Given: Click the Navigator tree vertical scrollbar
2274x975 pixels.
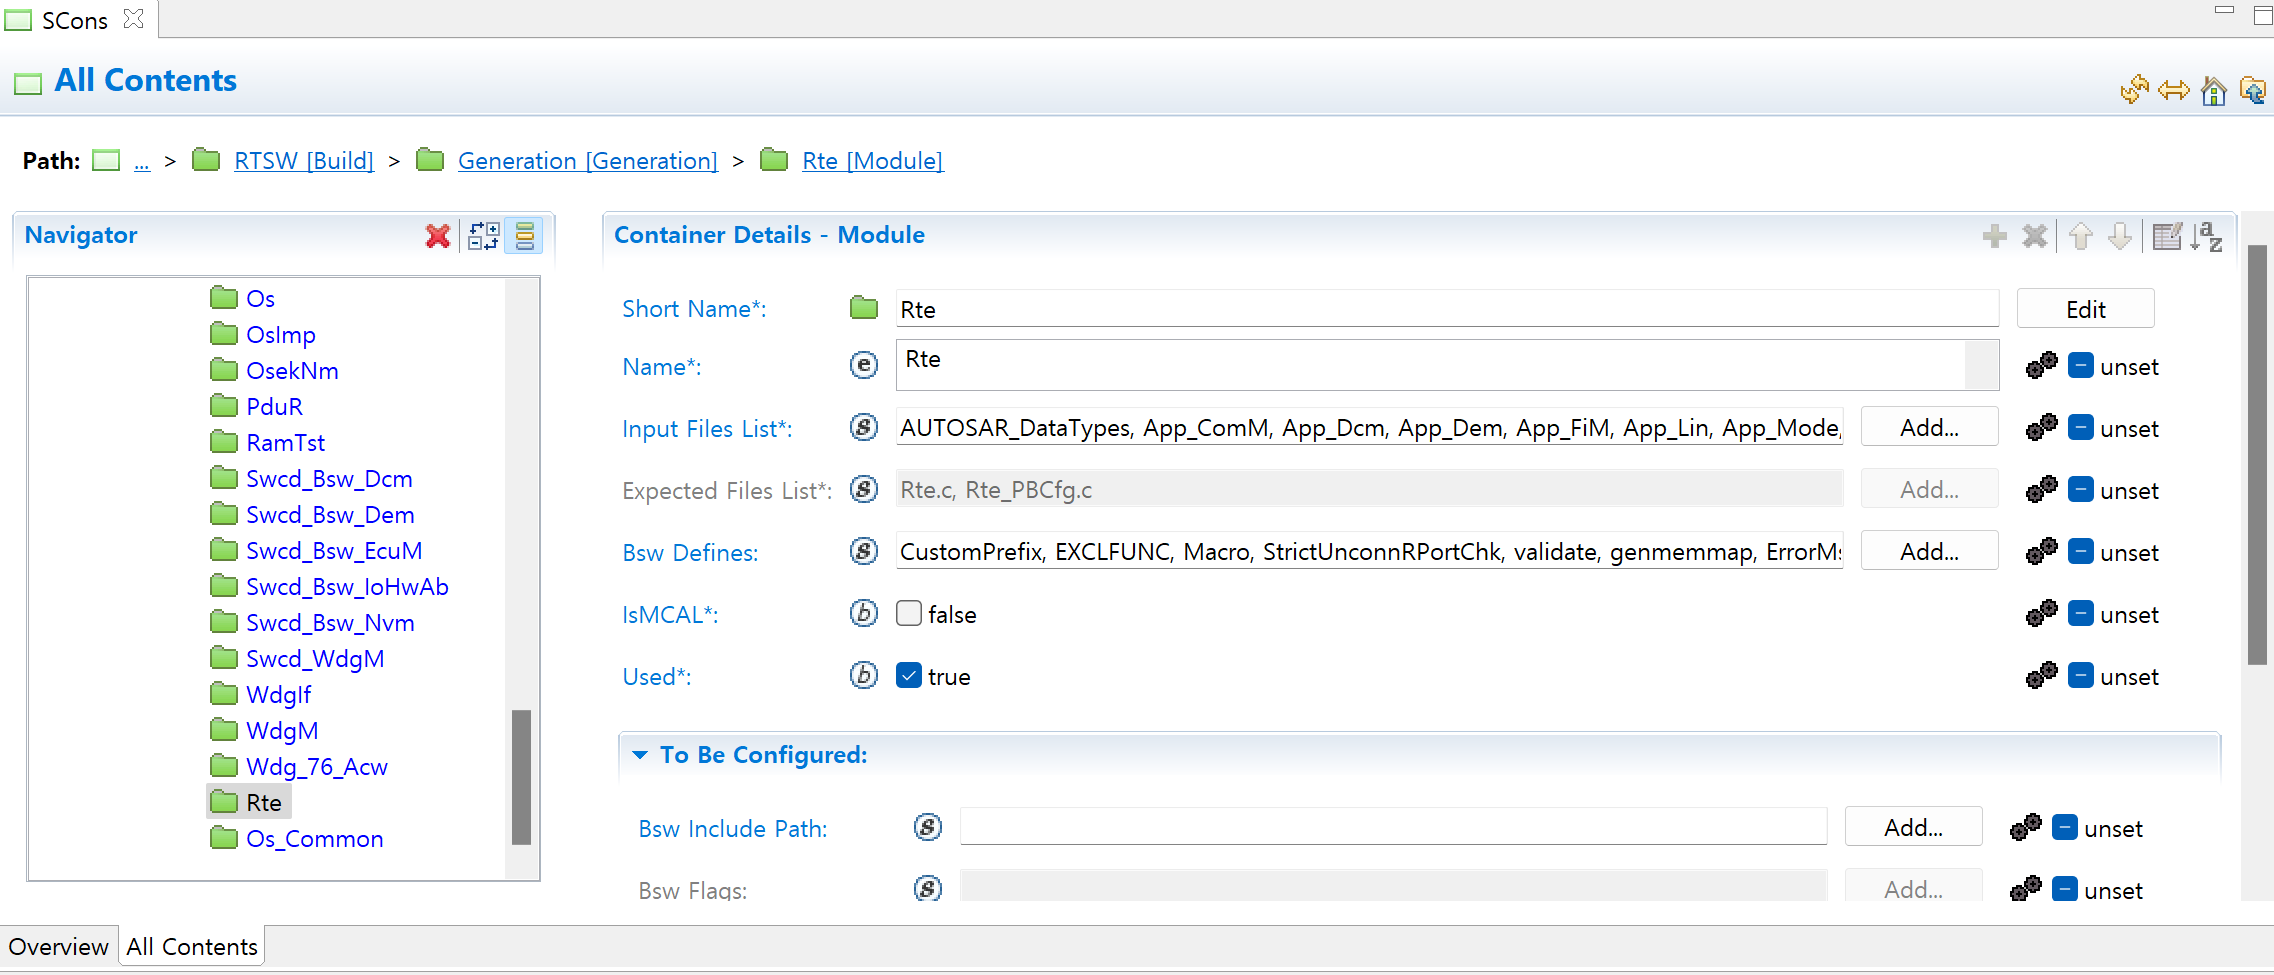Looking at the screenshot, I should [x=521, y=777].
